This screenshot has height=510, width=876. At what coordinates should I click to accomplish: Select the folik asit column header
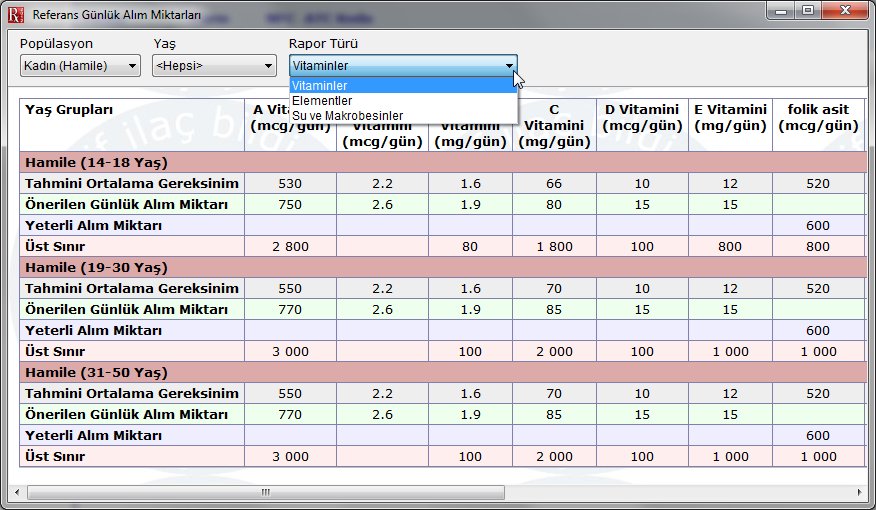point(818,118)
